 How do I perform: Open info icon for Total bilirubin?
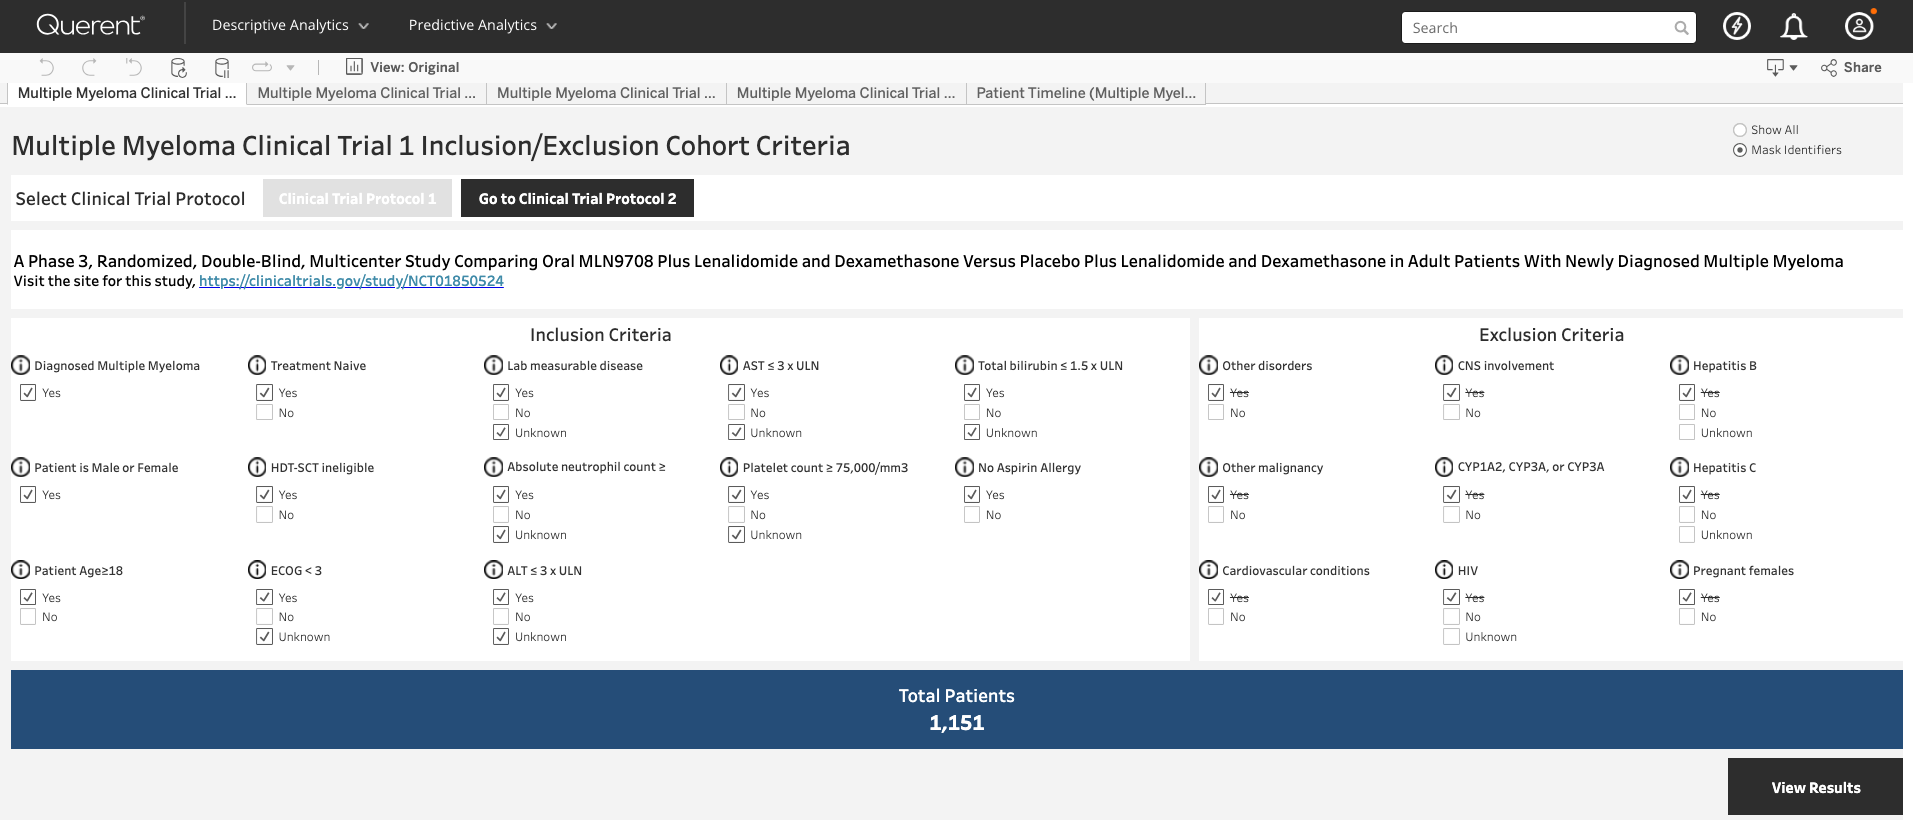click(x=964, y=365)
